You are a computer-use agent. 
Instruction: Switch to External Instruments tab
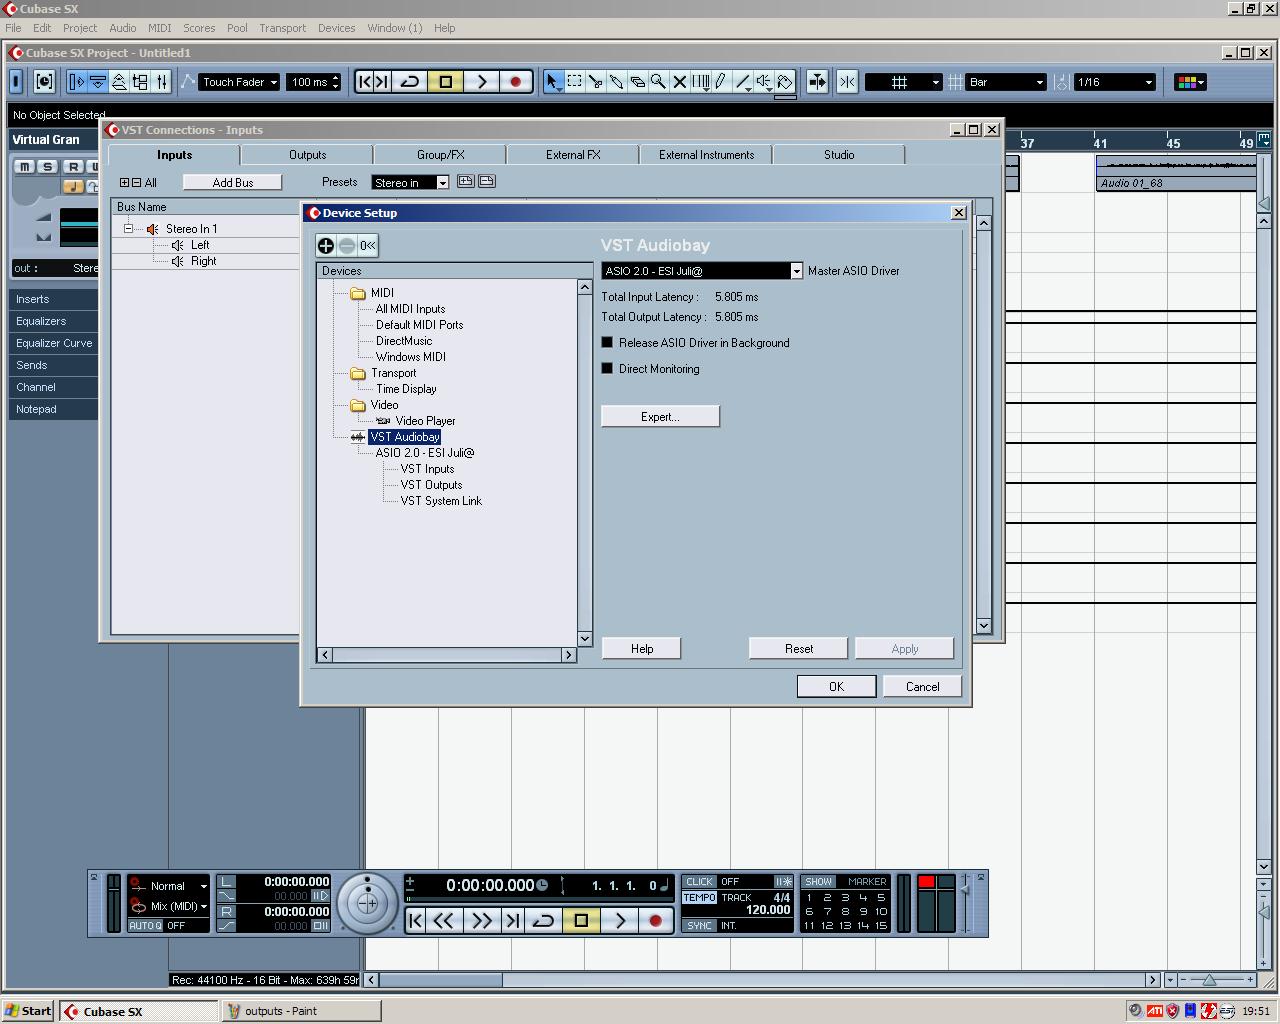pyautogui.click(x=706, y=155)
